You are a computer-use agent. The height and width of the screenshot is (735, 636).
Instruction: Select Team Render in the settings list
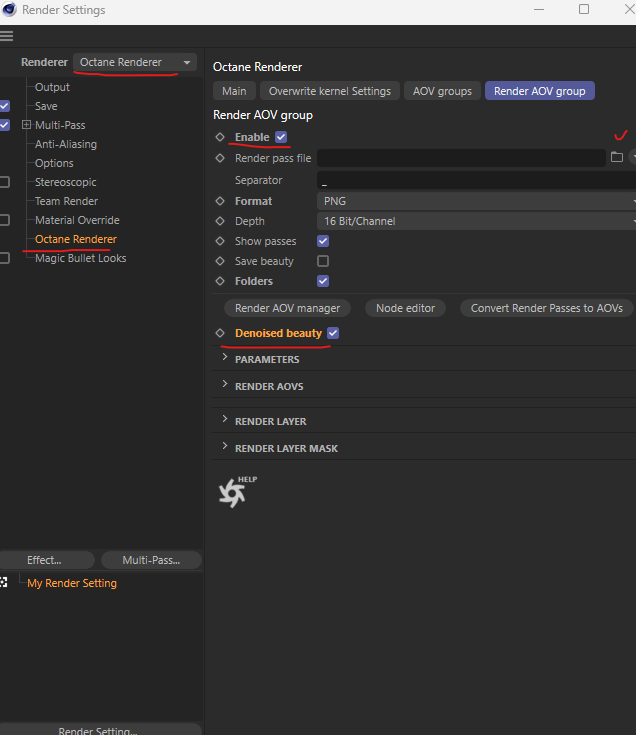[66, 201]
